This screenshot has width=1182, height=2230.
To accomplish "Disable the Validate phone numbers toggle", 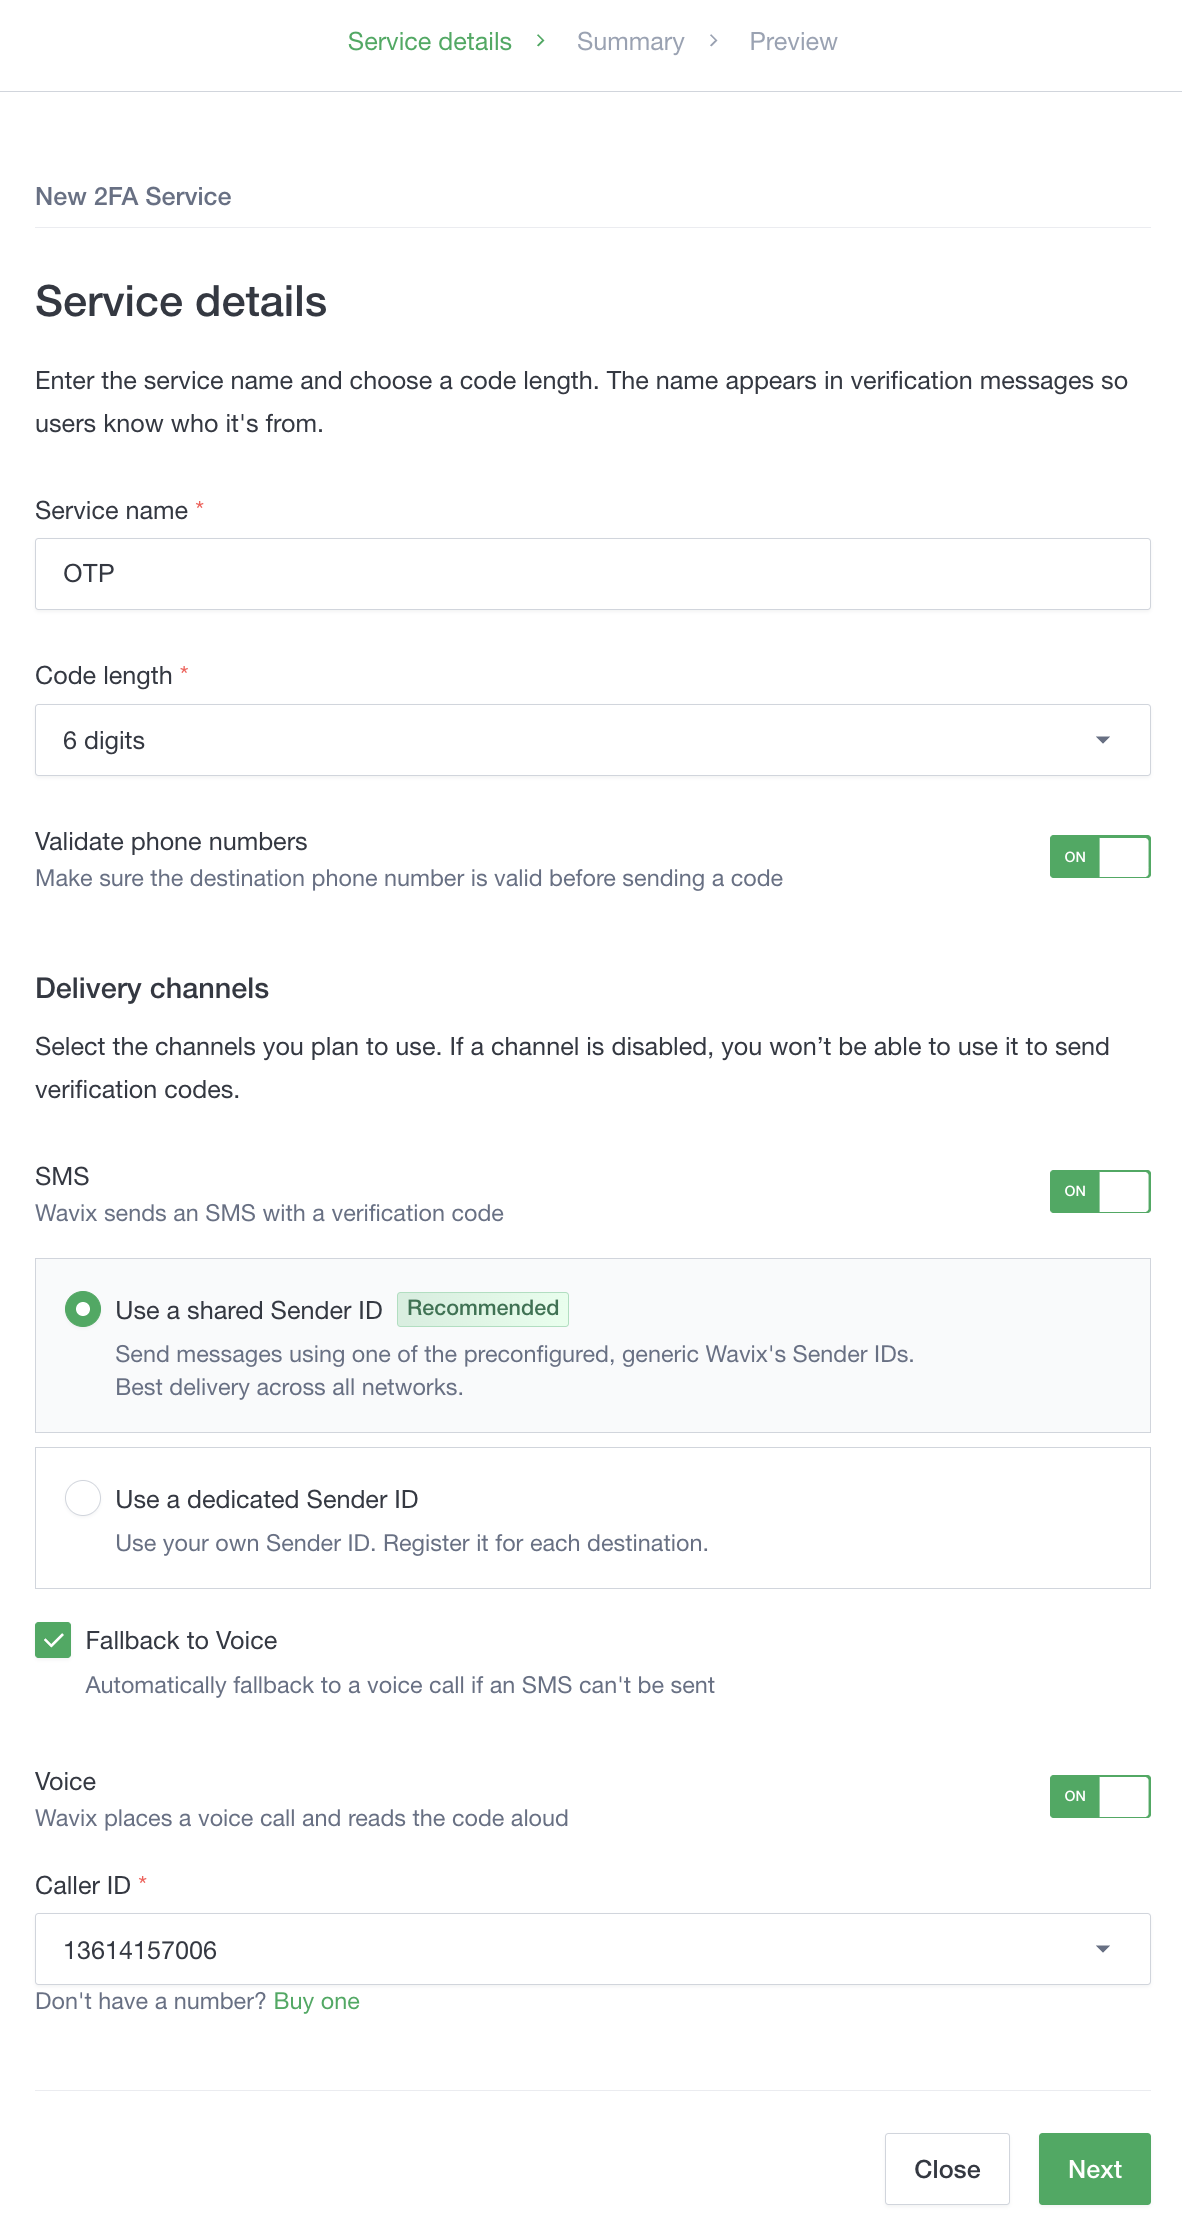I will click(1099, 856).
